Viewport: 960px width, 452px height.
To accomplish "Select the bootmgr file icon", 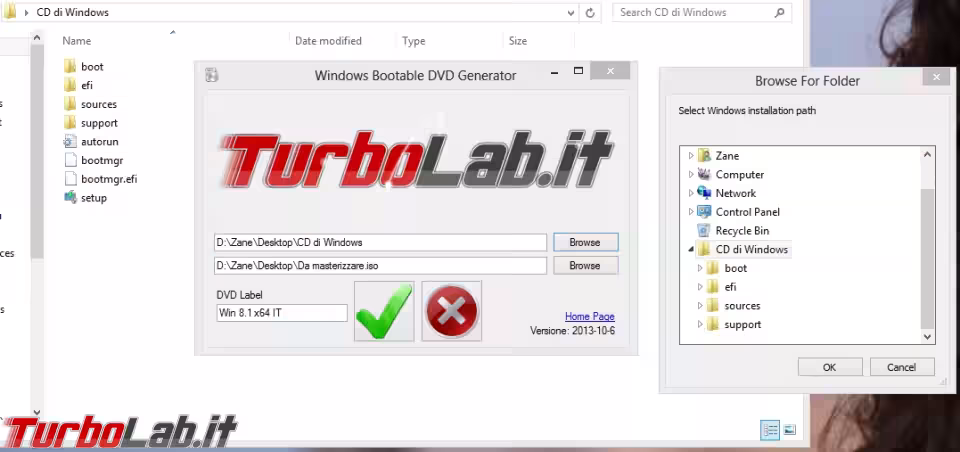I will [70, 160].
